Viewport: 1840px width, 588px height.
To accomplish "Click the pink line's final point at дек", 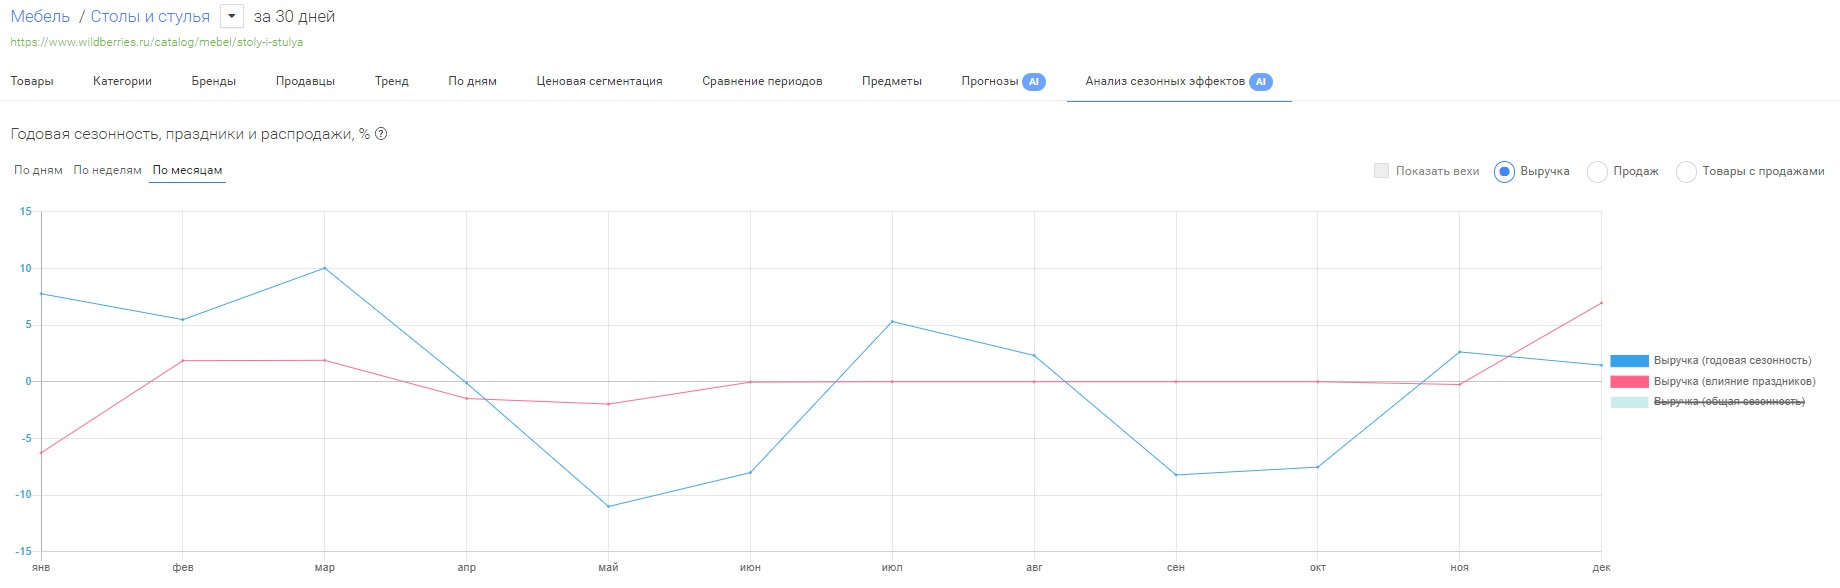I will pyautogui.click(x=1601, y=303).
